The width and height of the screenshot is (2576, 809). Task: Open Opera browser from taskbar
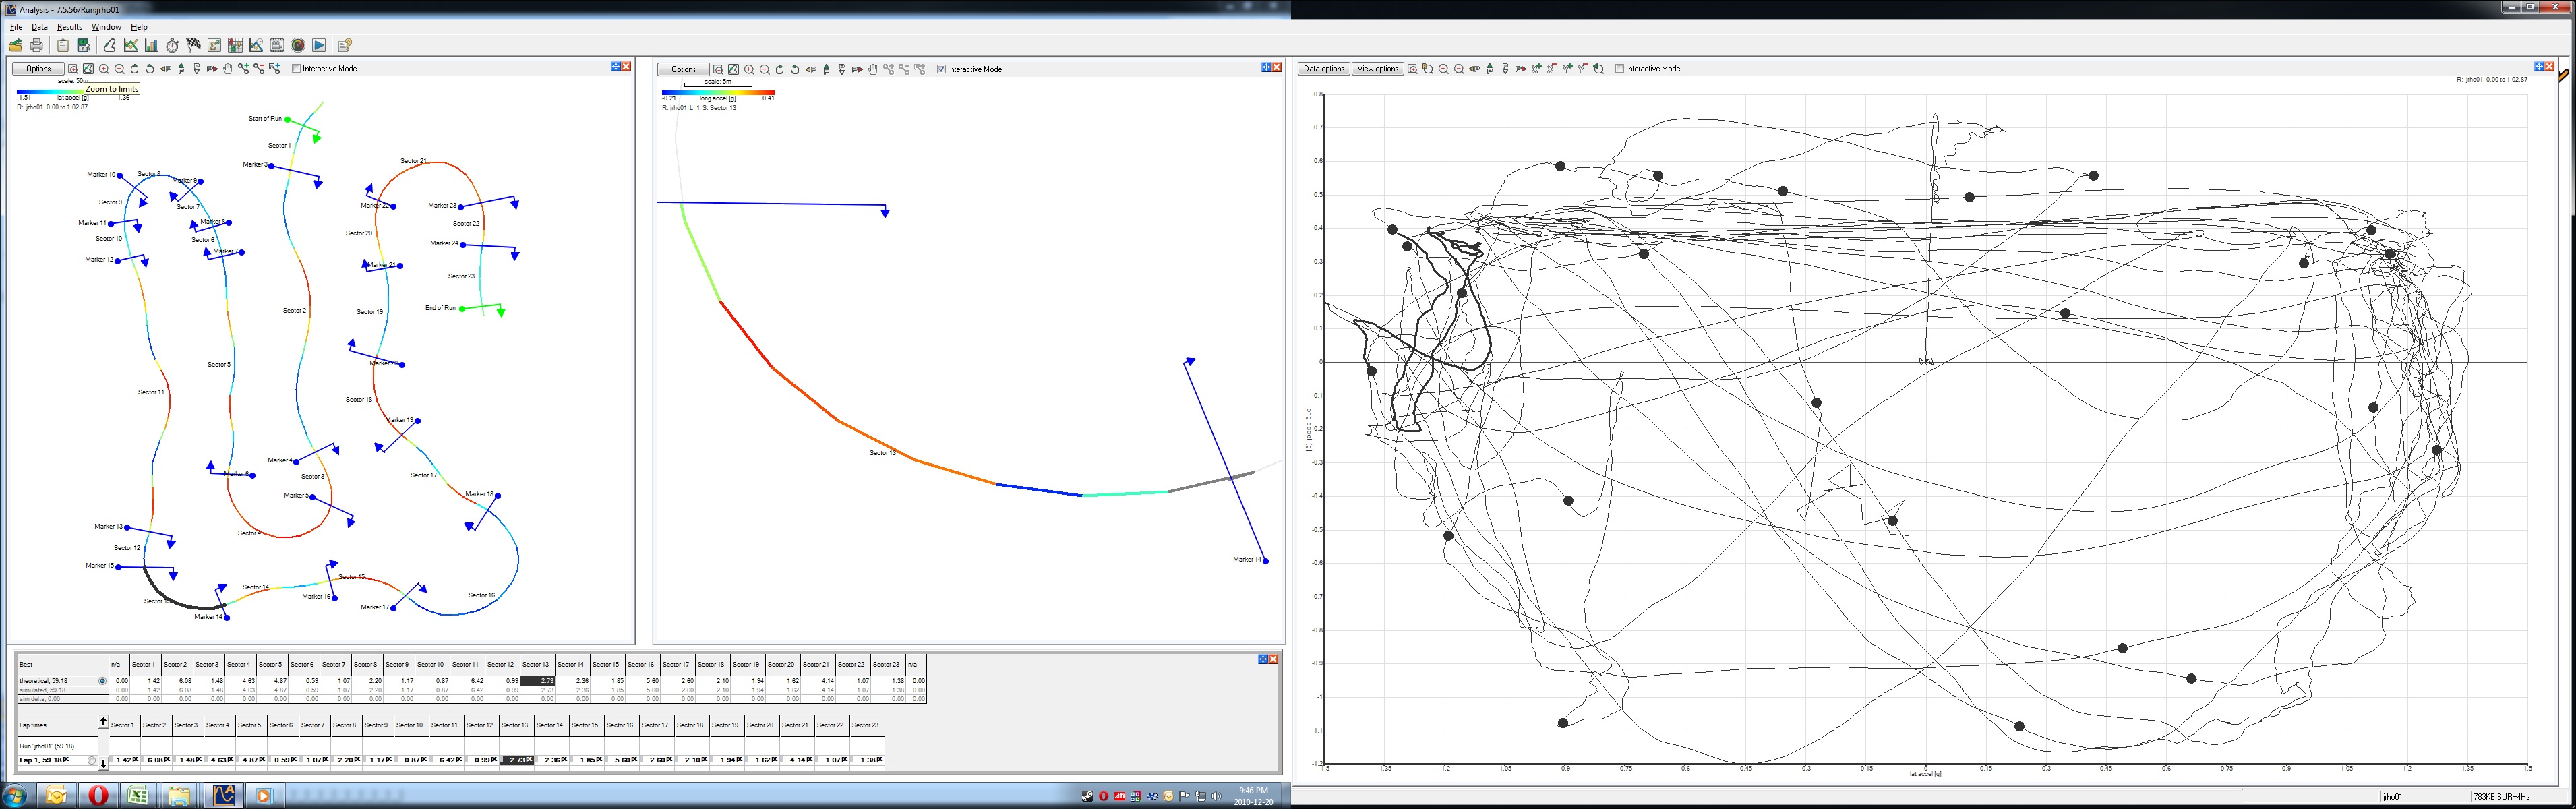pyautogui.click(x=98, y=796)
